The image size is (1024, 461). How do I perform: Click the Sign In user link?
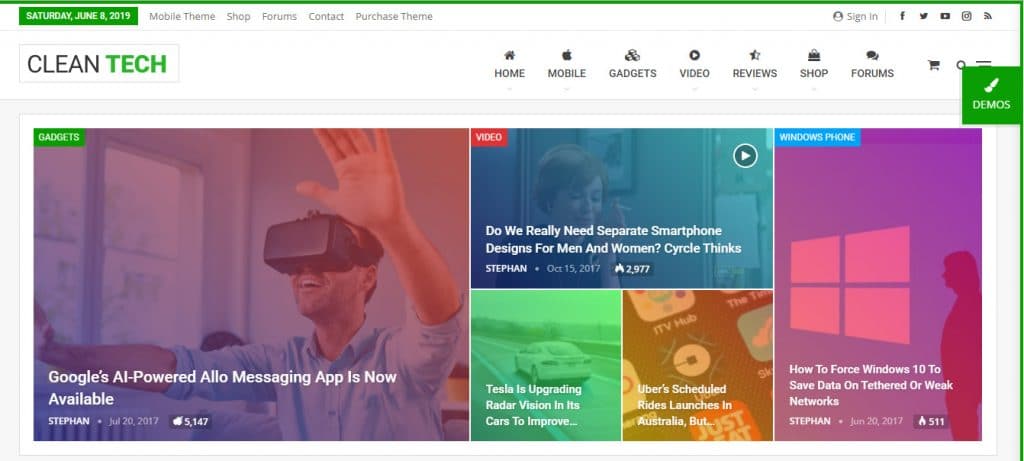856,16
